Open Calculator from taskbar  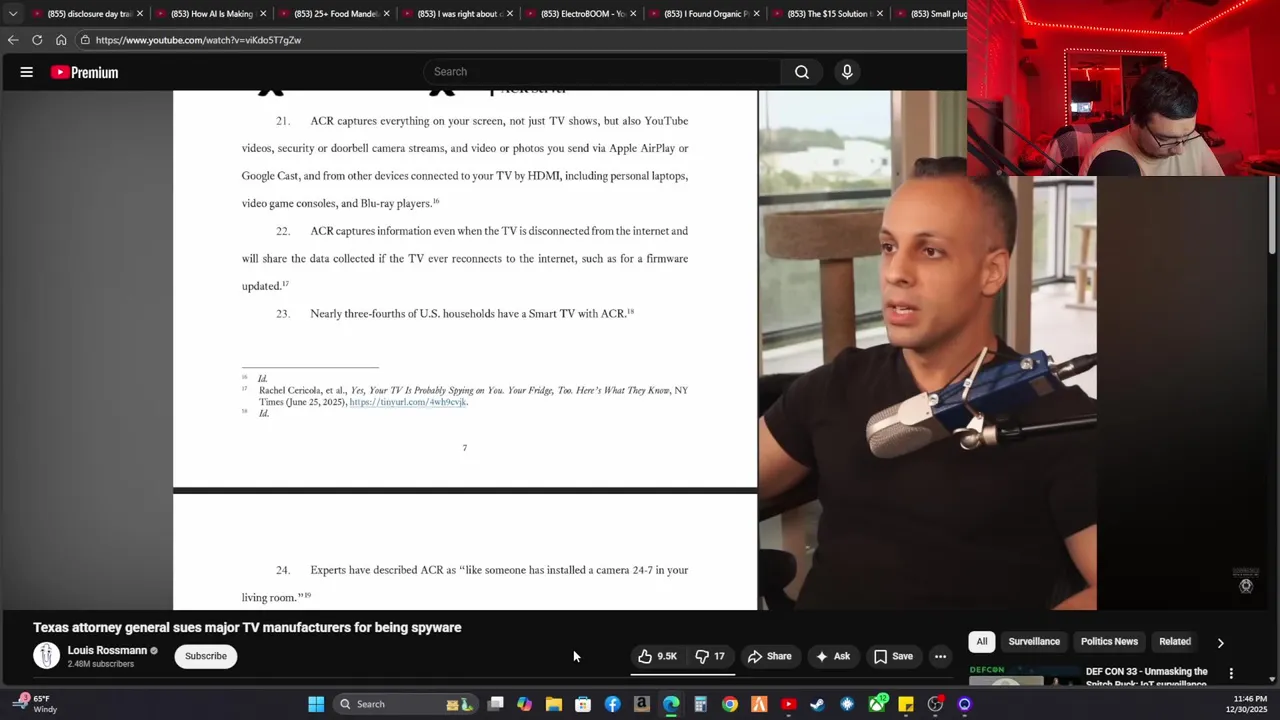[x=700, y=704]
